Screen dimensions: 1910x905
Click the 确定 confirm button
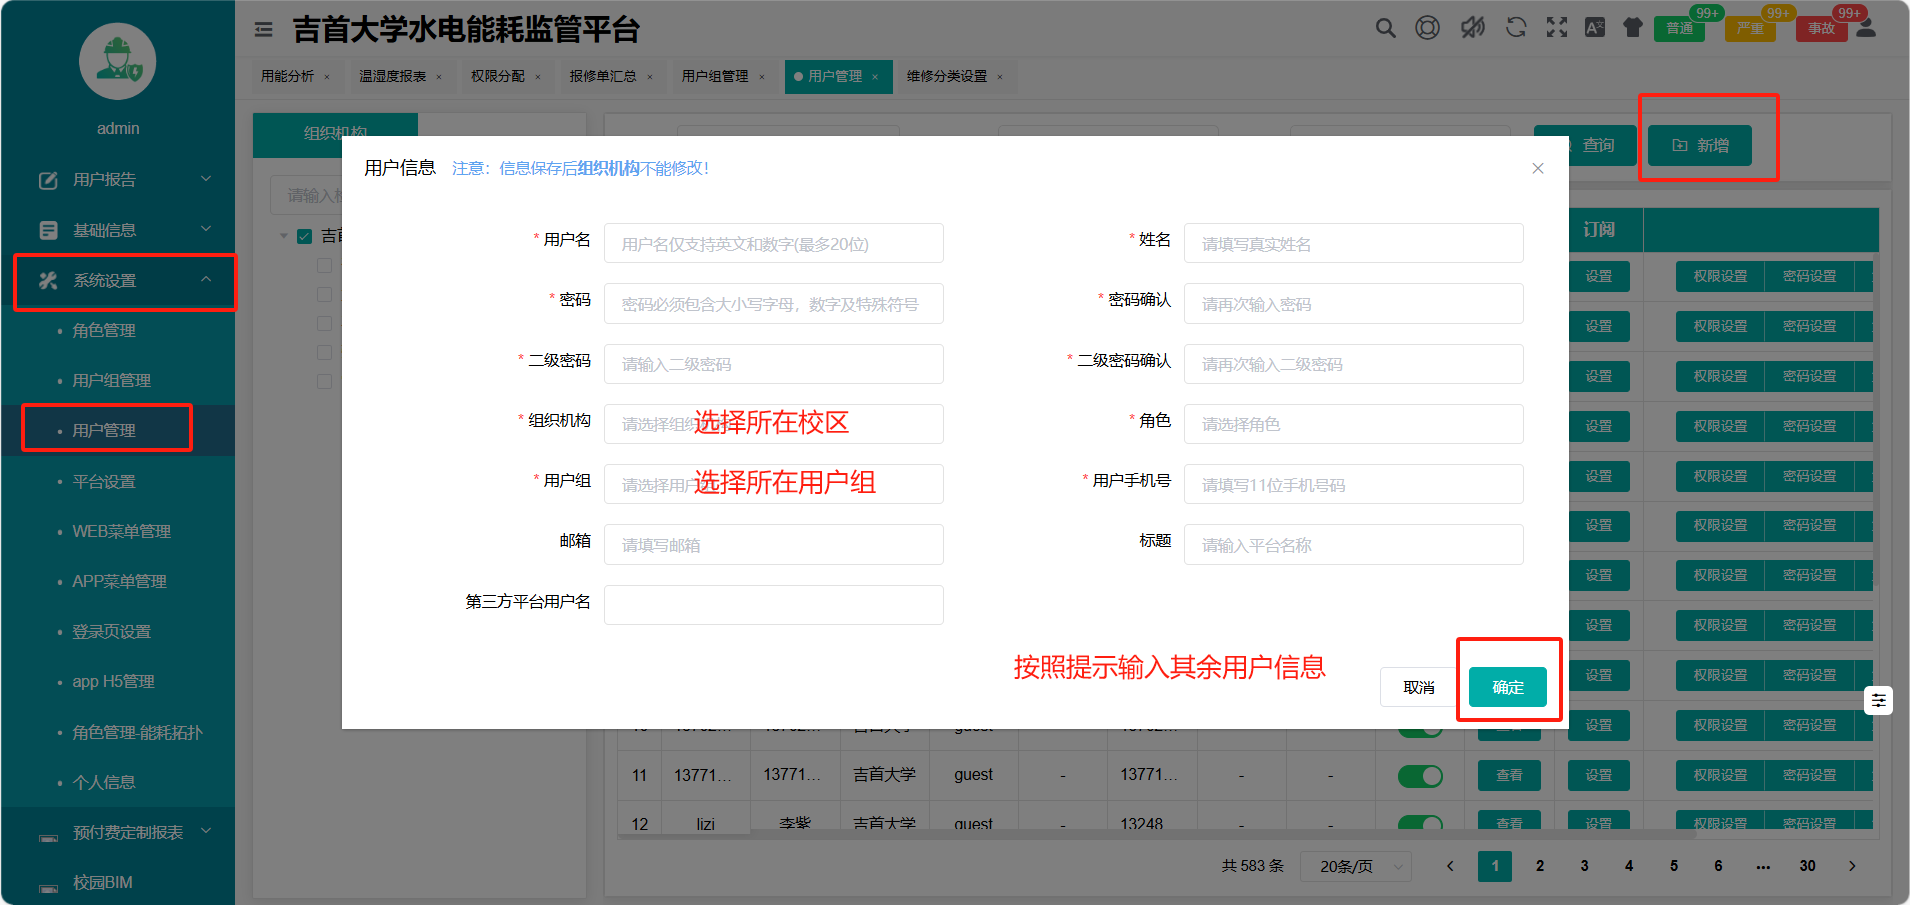(x=1507, y=687)
